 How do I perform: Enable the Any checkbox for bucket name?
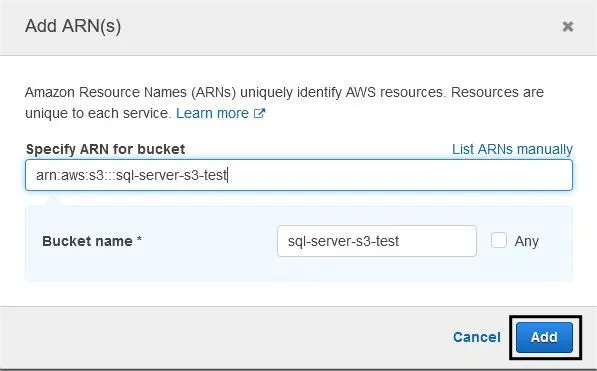[x=498, y=241]
